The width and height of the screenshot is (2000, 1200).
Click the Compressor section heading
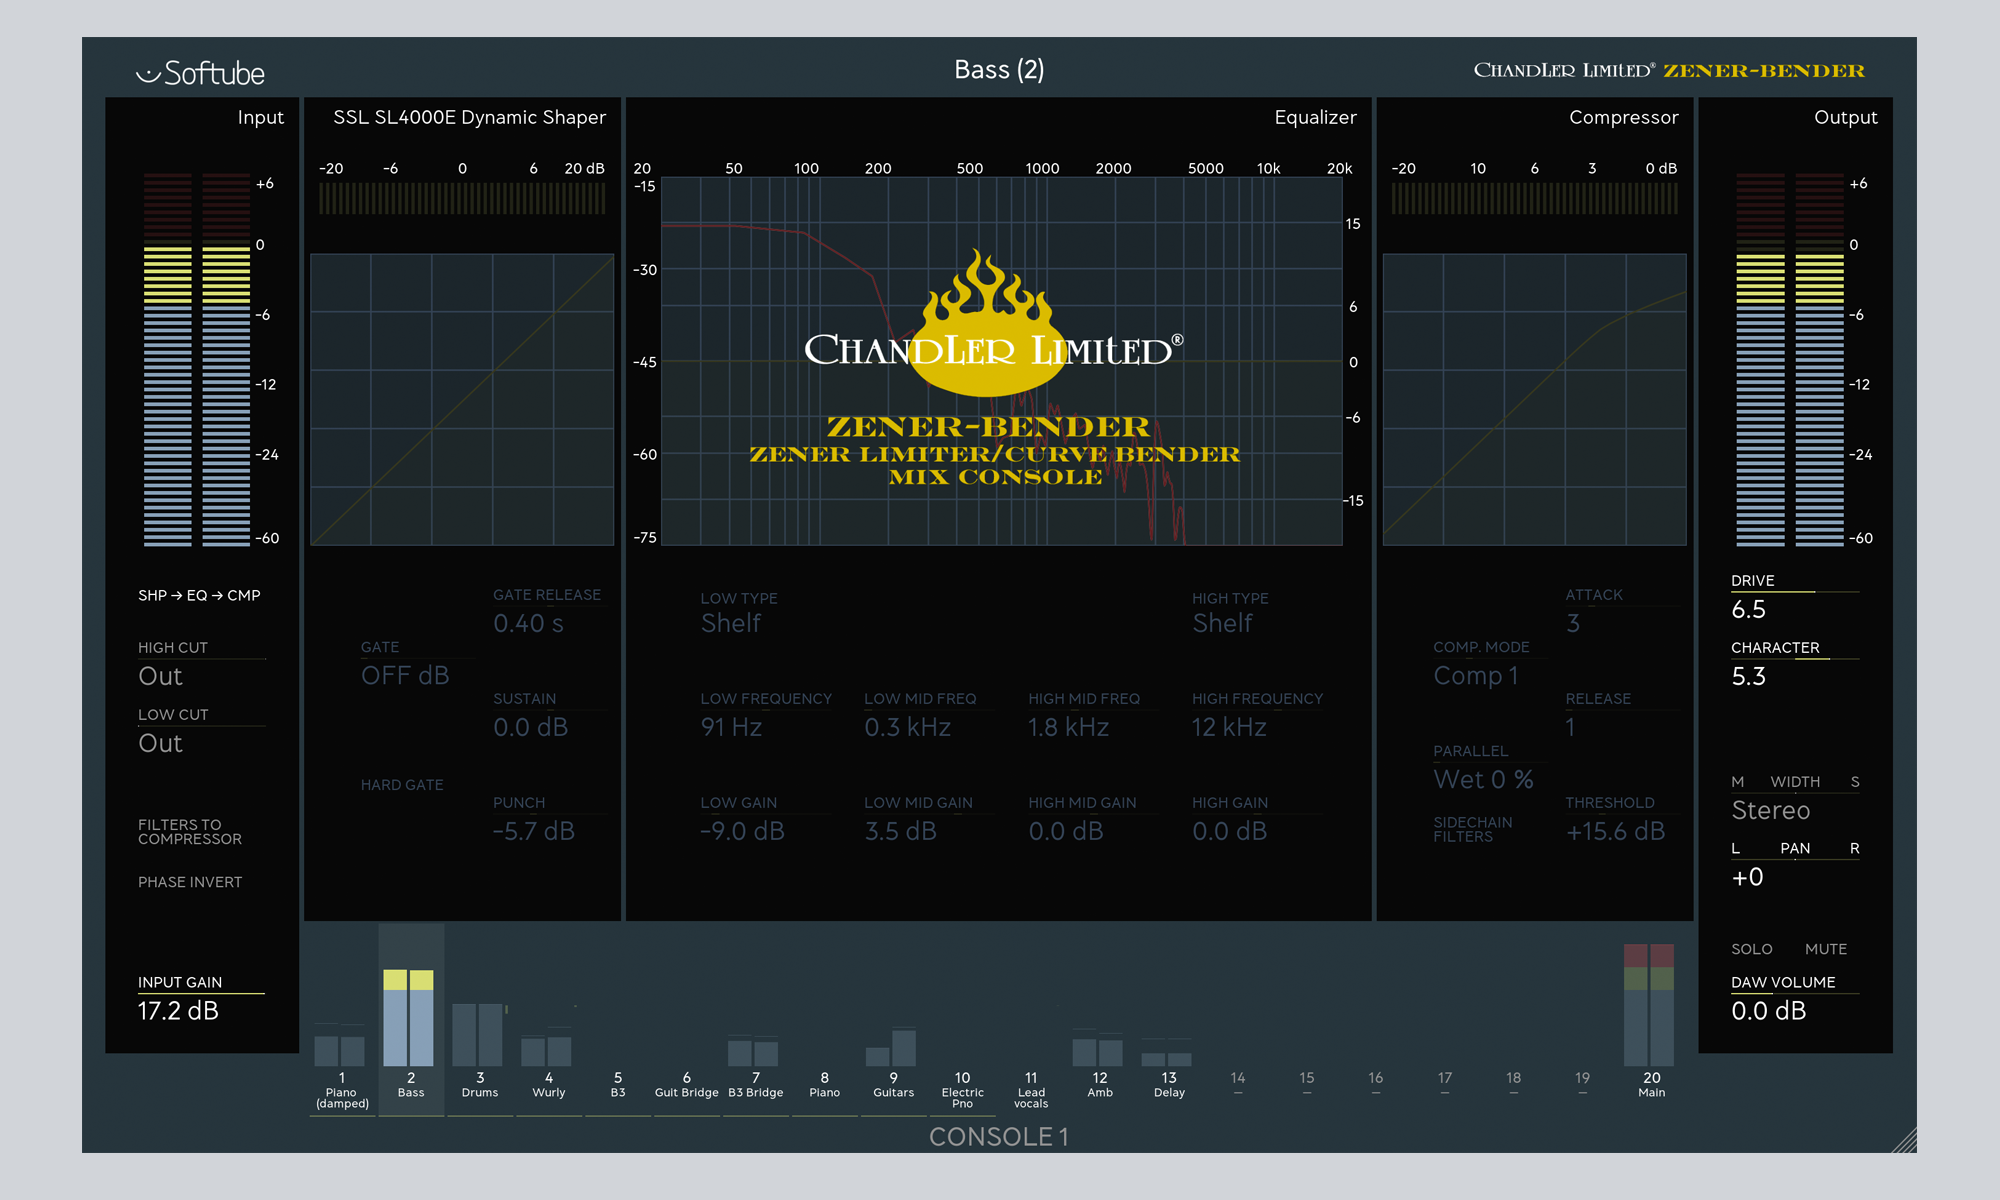1624,118
